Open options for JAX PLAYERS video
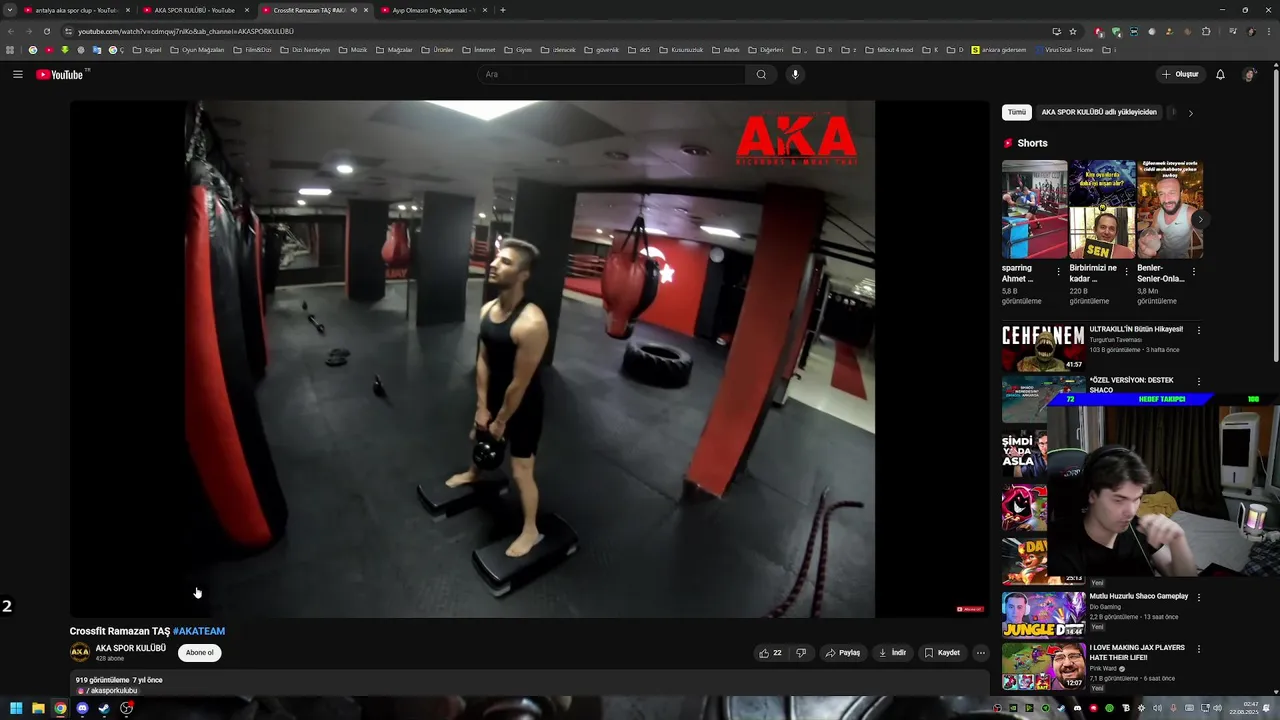The image size is (1280, 720). coord(1199,649)
